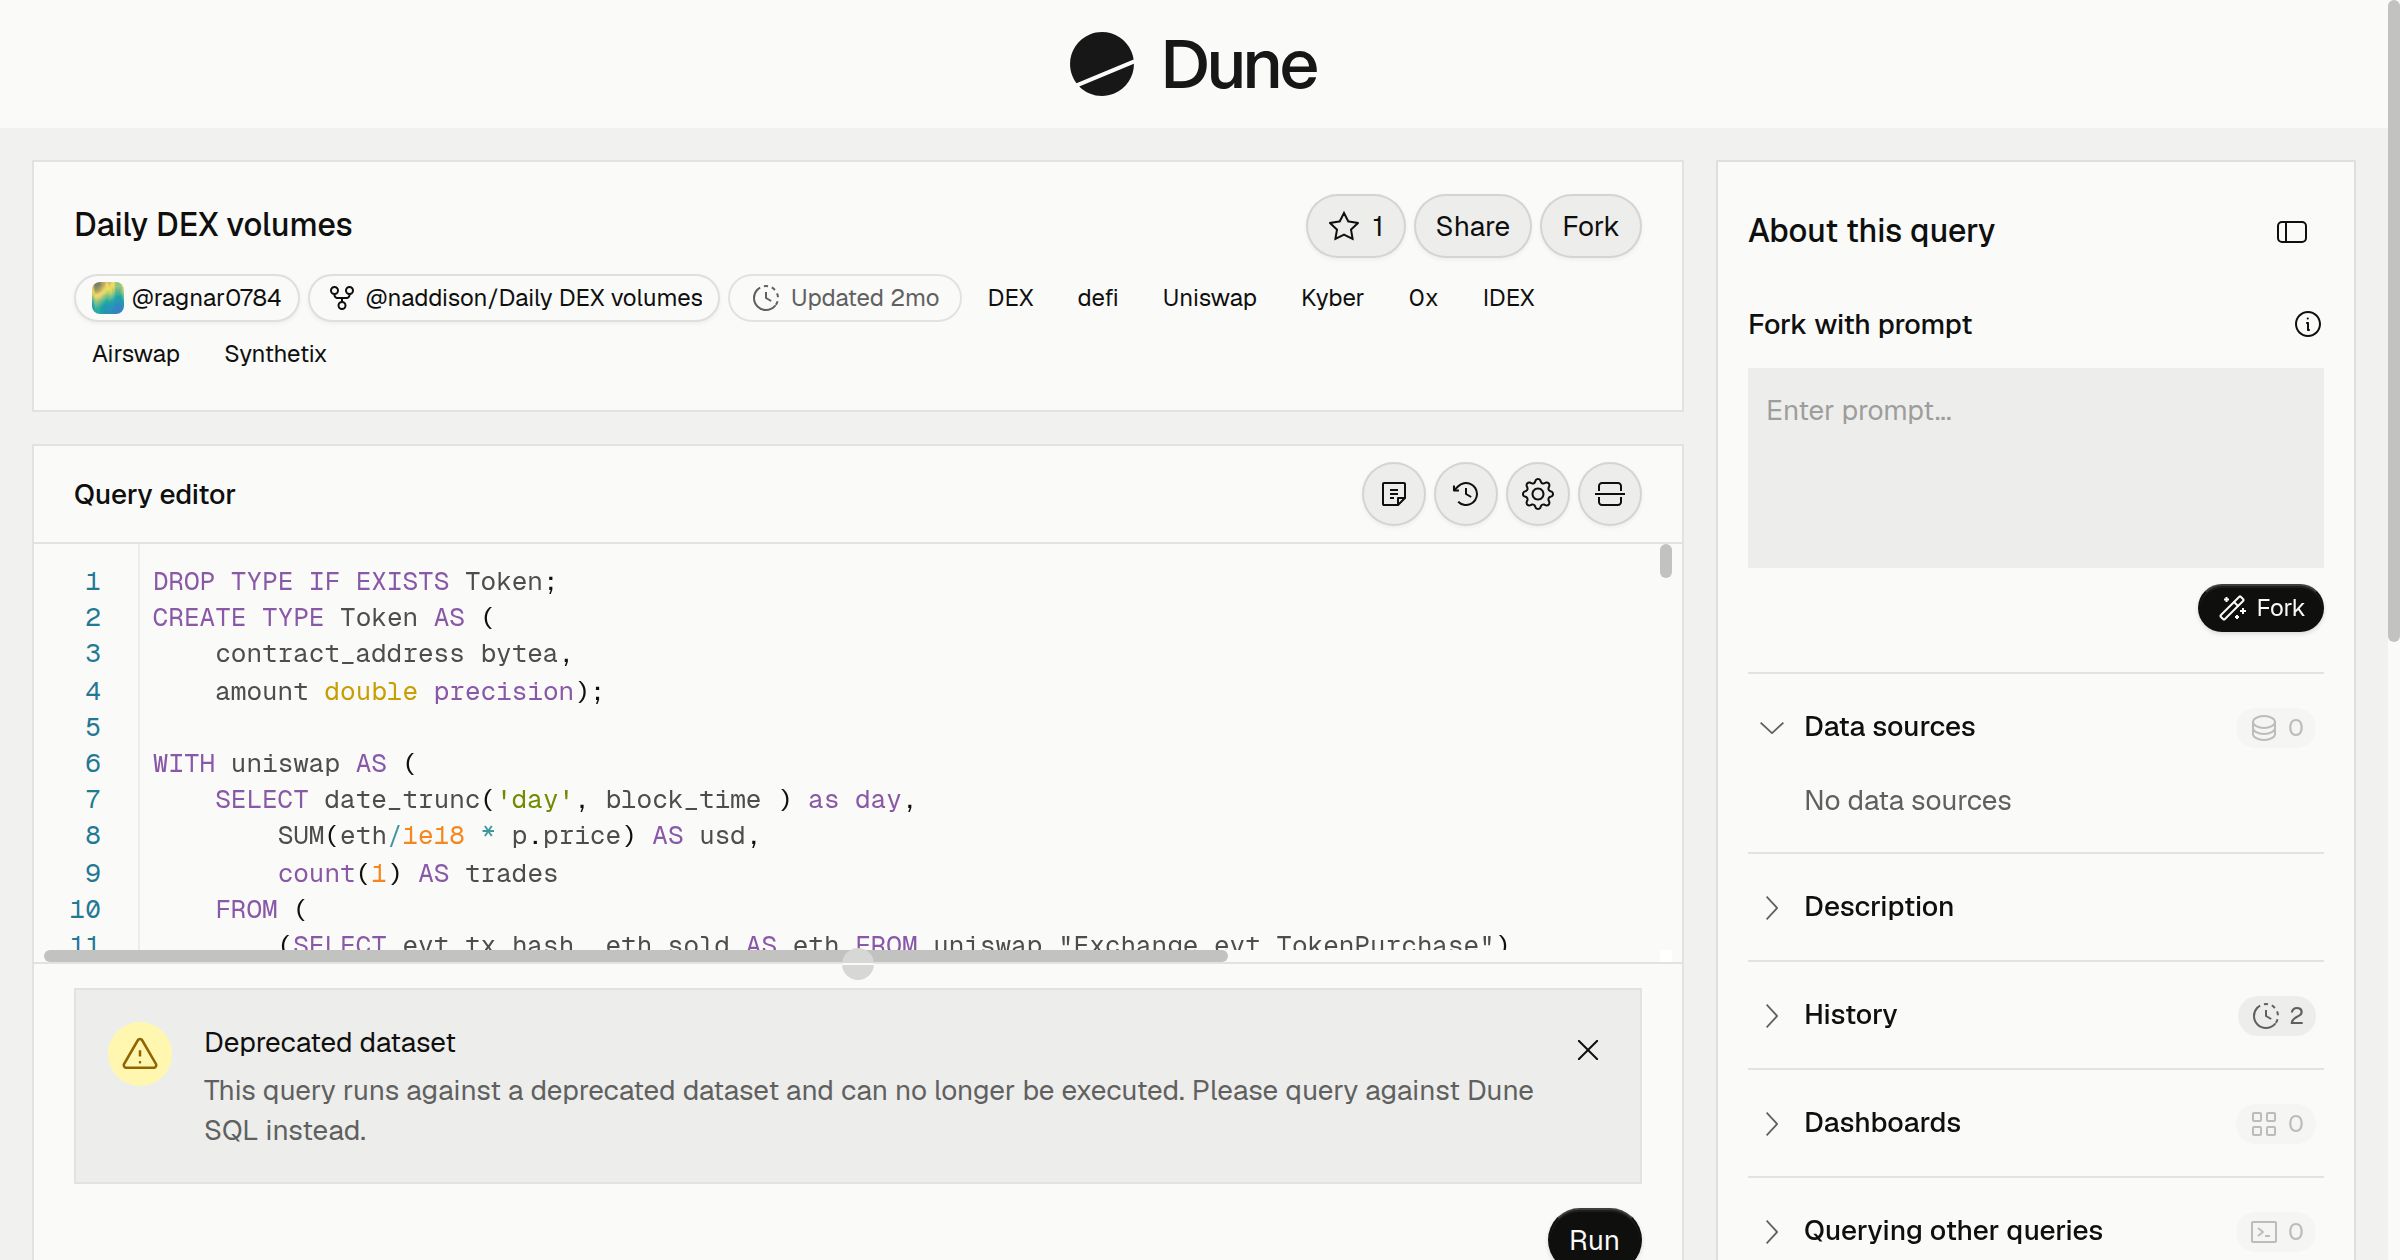
Task: Show Fork with prompt info icon
Action: pos(2307,324)
